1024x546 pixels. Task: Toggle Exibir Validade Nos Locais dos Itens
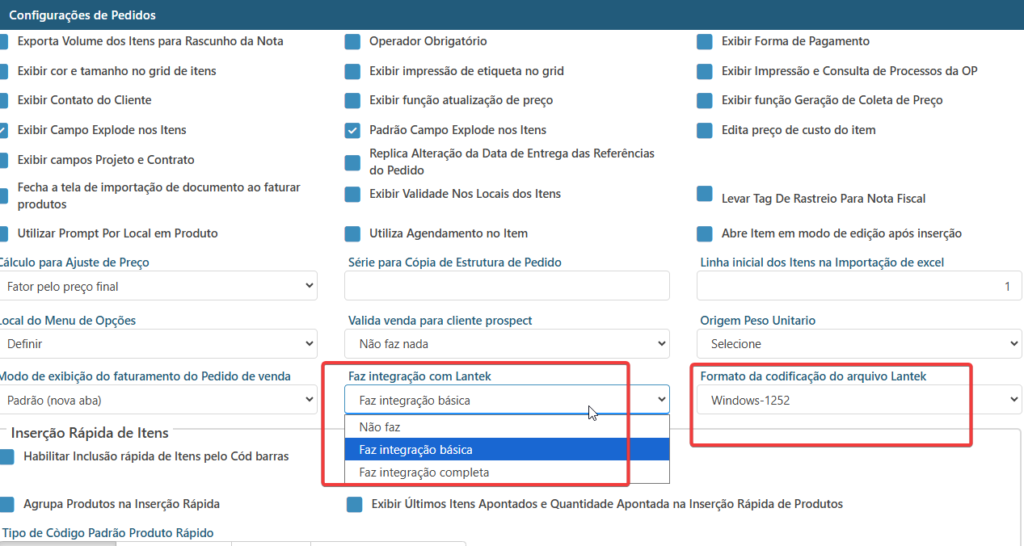[x=352, y=194]
